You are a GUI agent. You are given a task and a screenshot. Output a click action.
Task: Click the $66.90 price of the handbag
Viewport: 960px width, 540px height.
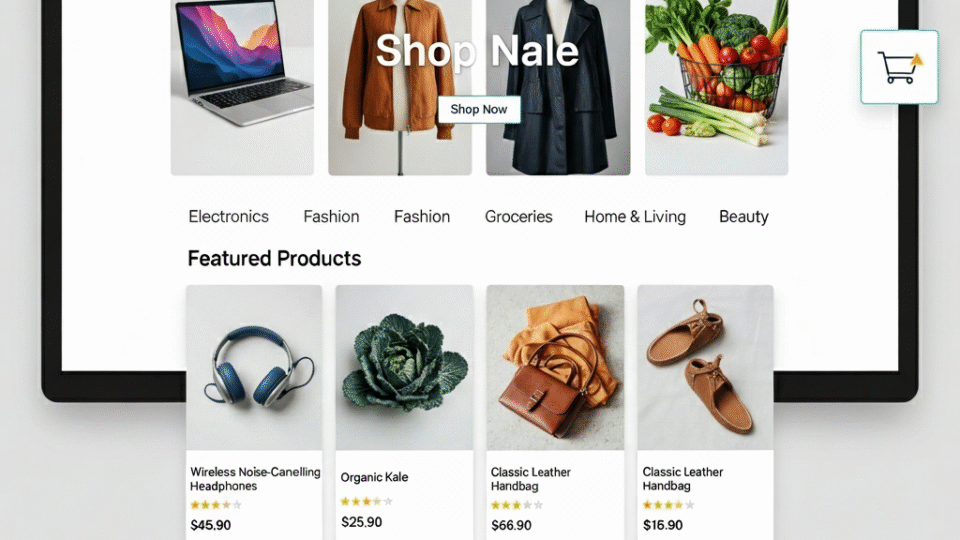(511, 525)
